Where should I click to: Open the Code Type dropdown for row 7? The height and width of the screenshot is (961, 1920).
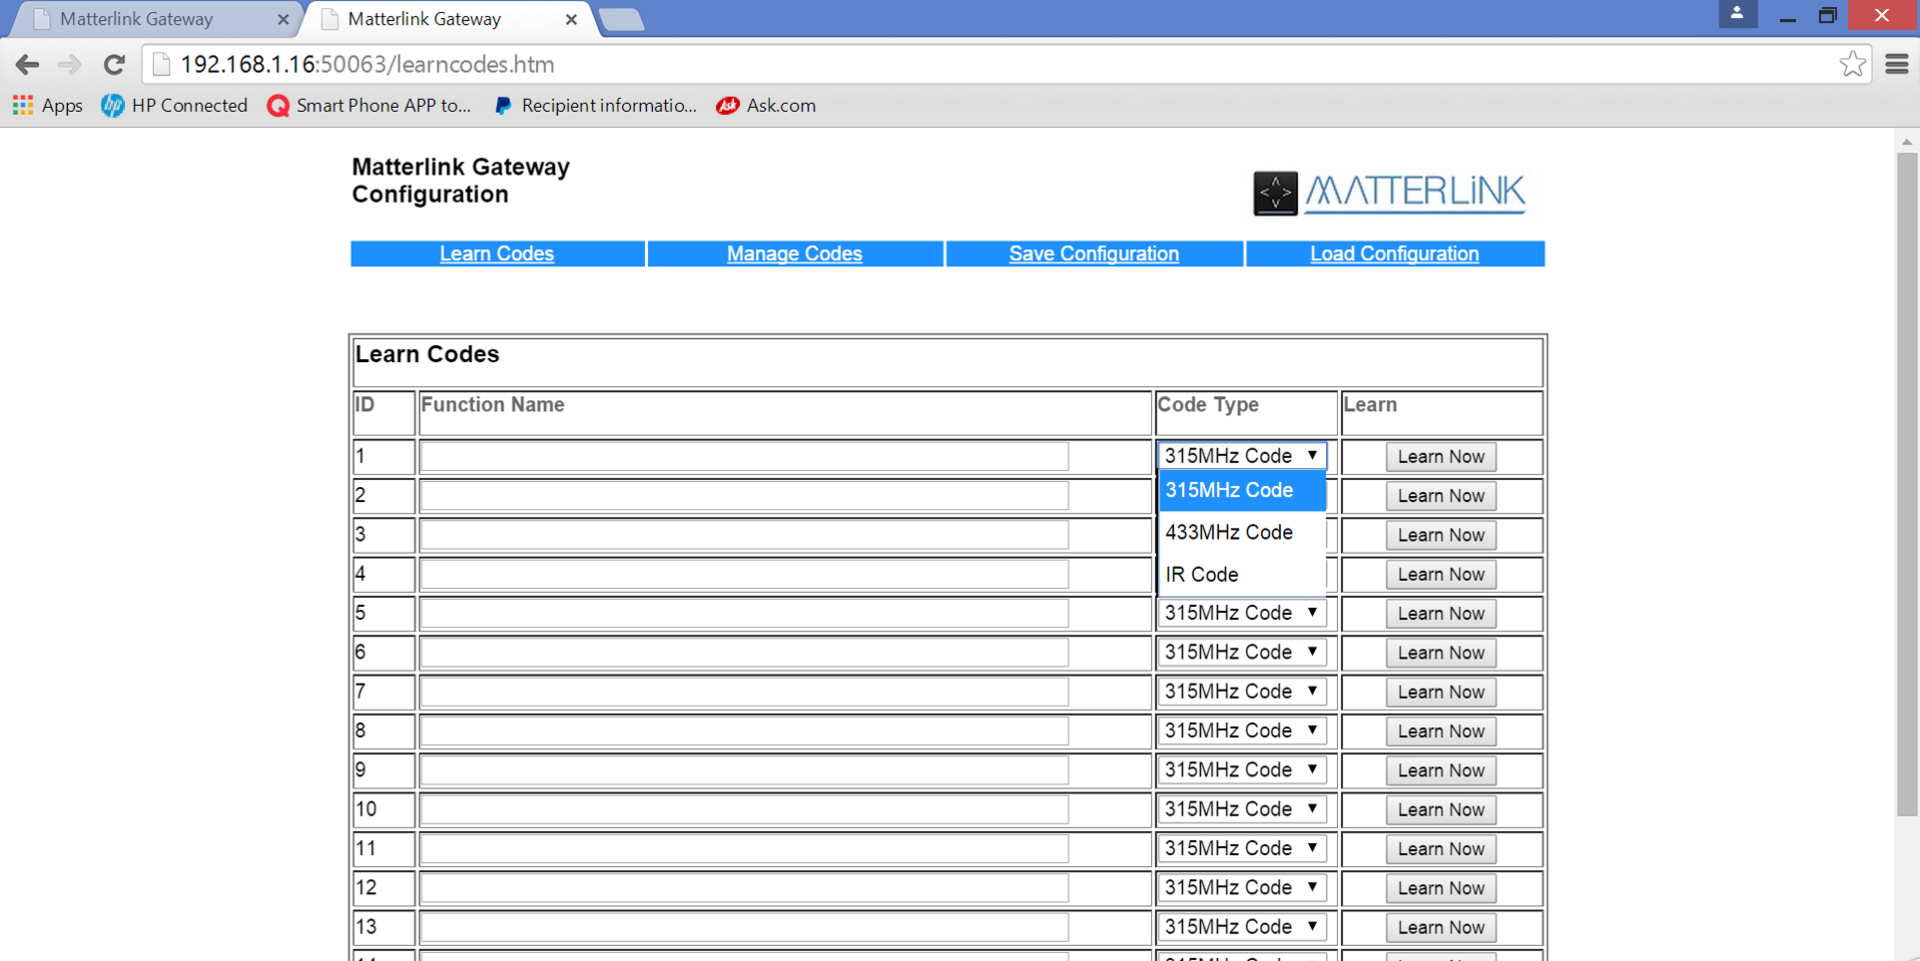point(1242,691)
